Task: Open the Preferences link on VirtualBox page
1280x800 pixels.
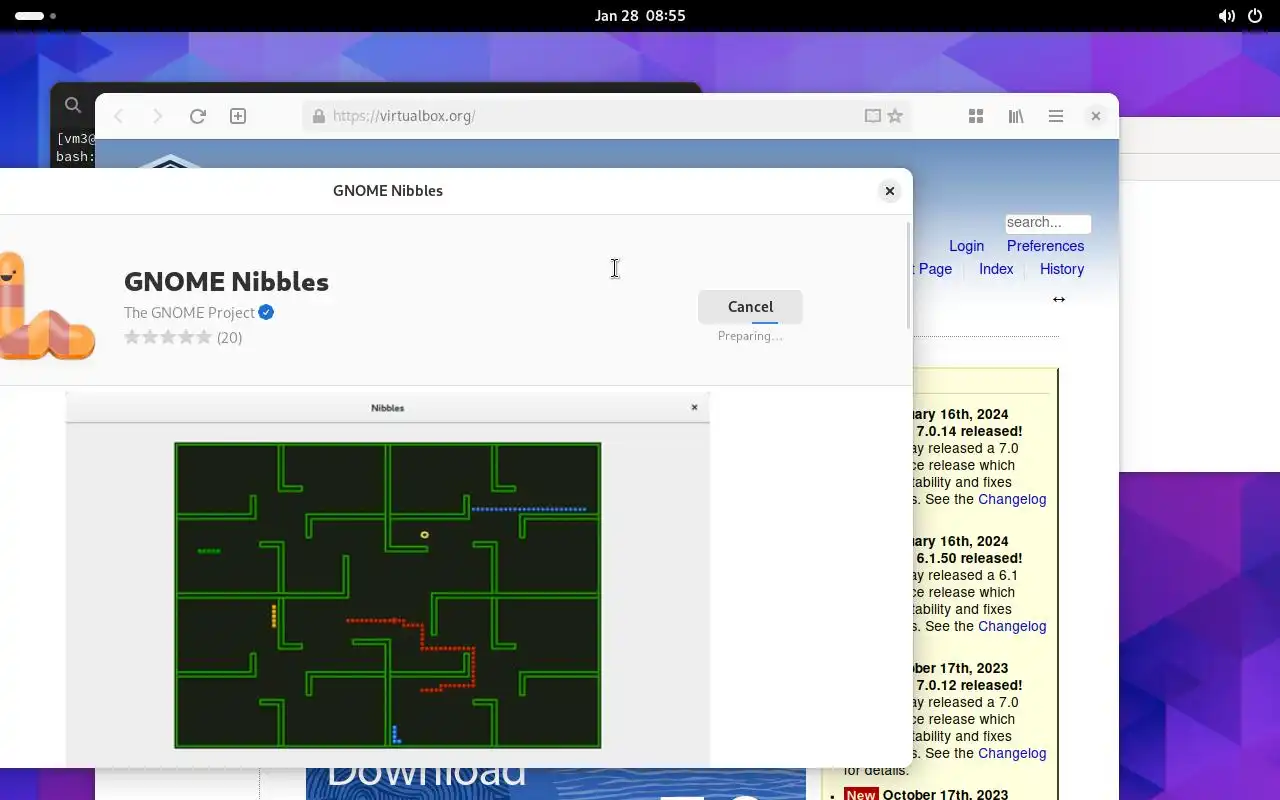Action: click(x=1045, y=246)
